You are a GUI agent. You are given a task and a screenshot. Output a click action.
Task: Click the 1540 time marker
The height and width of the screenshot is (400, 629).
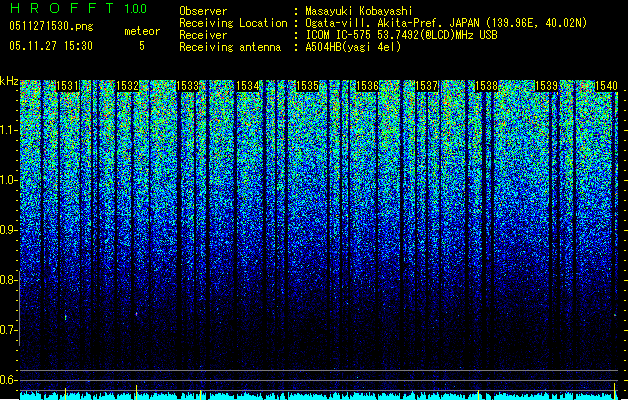(606, 86)
